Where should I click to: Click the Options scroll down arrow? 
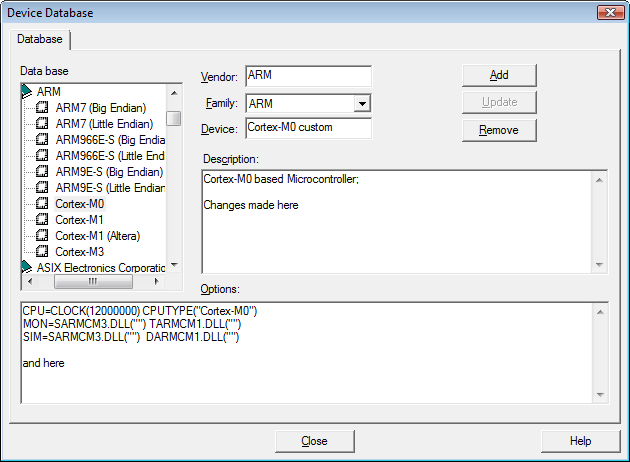click(600, 395)
